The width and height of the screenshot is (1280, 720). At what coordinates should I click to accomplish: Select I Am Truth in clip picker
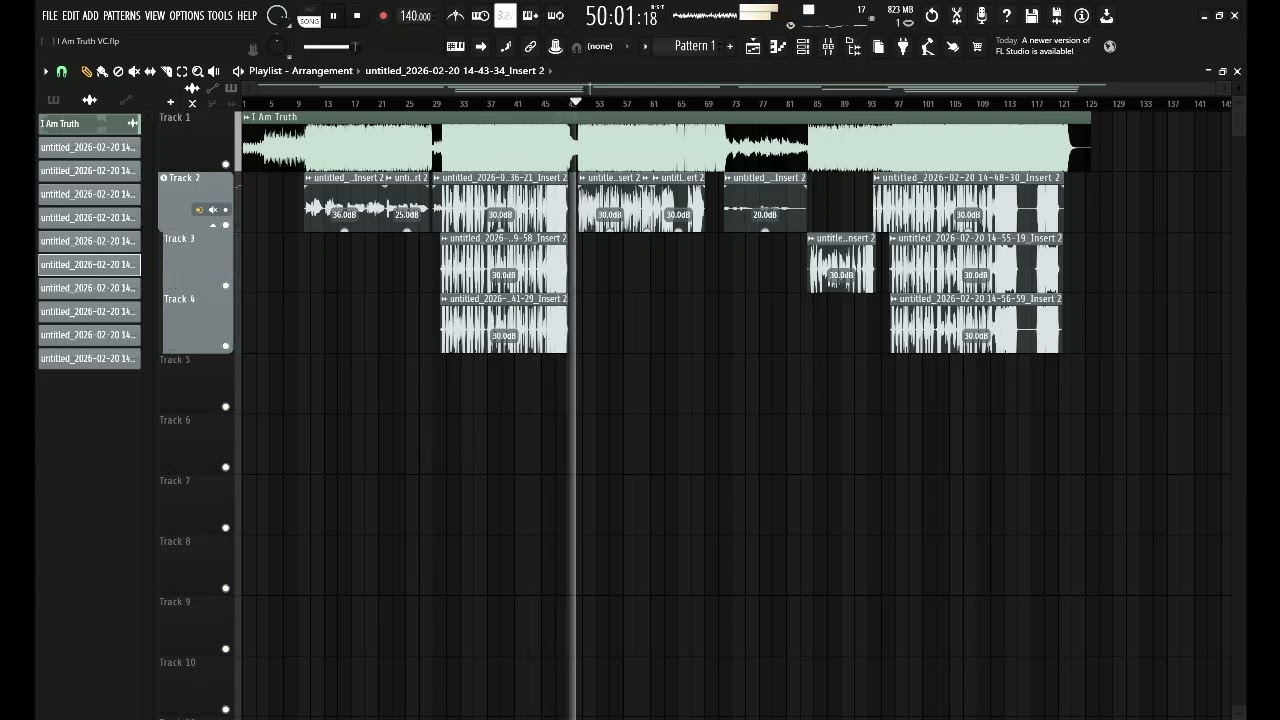(89, 124)
